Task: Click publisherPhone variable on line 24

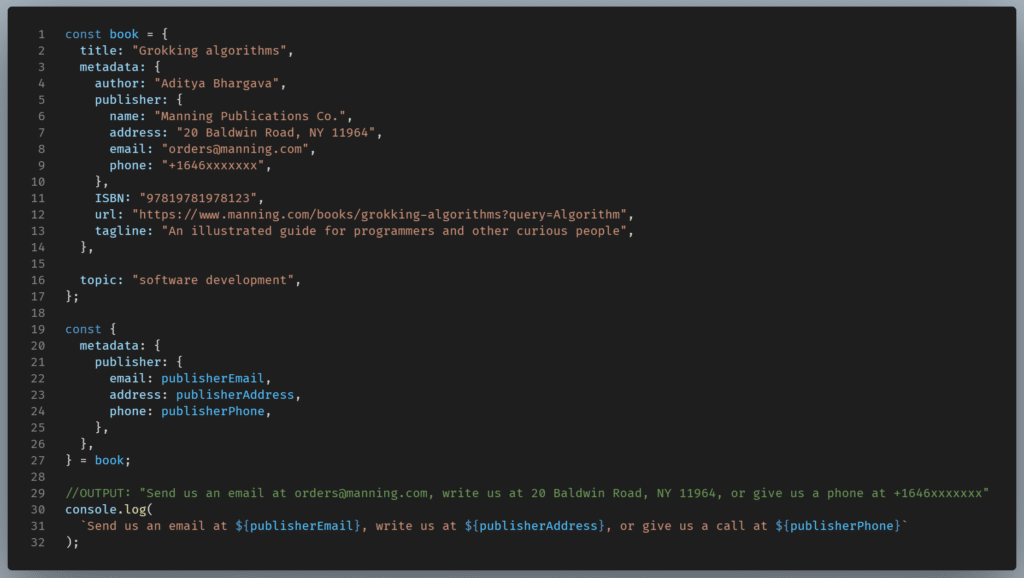Action: [215, 411]
